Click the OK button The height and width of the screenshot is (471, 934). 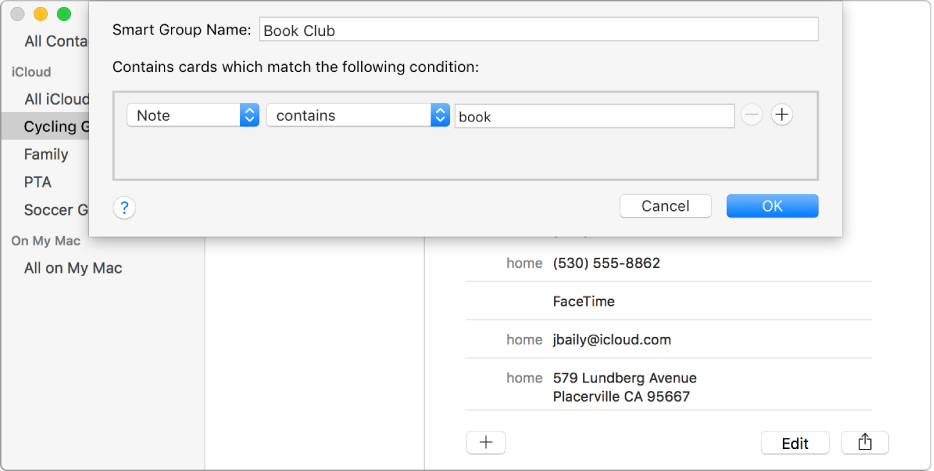point(772,206)
